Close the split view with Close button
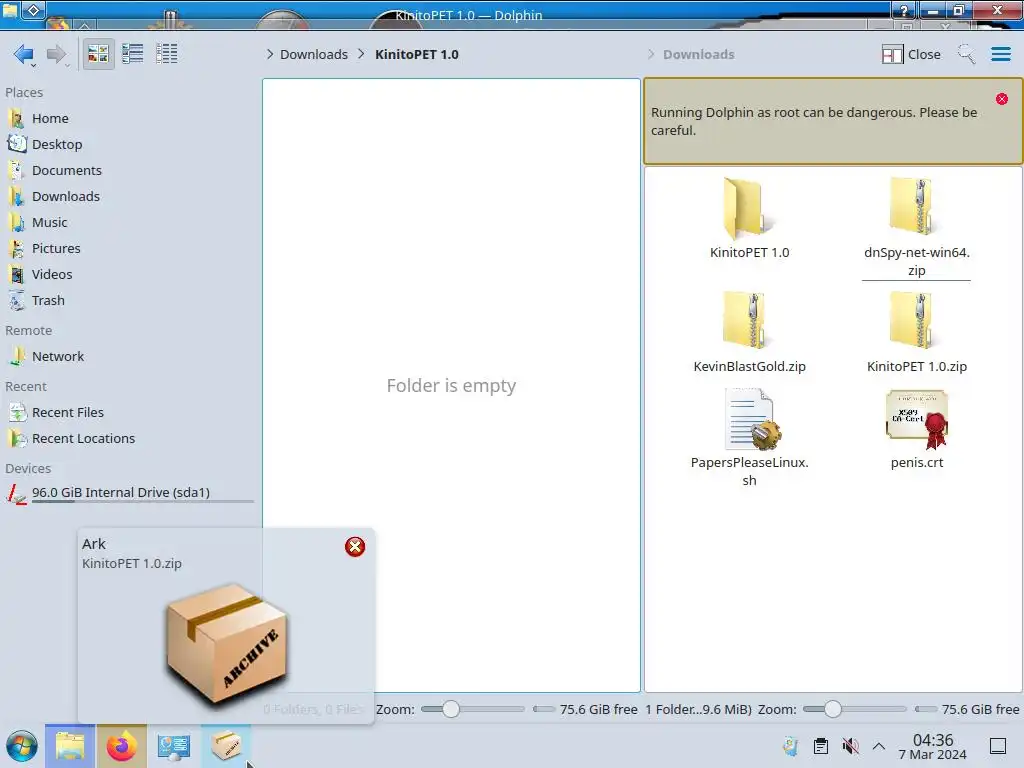This screenshot has height=768, width=1024. (911, 54)
